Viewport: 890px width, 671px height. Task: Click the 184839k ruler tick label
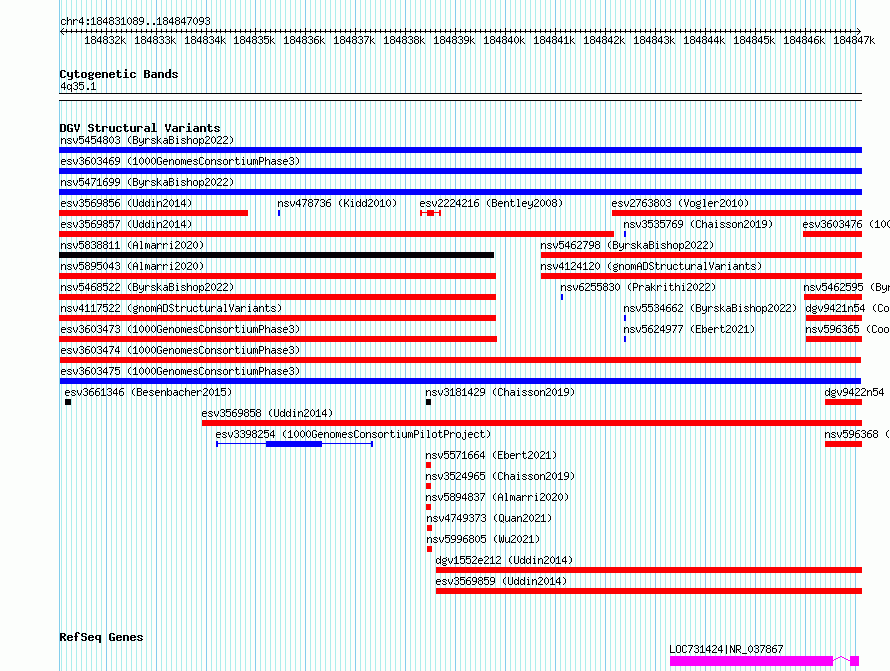point(454,40)
